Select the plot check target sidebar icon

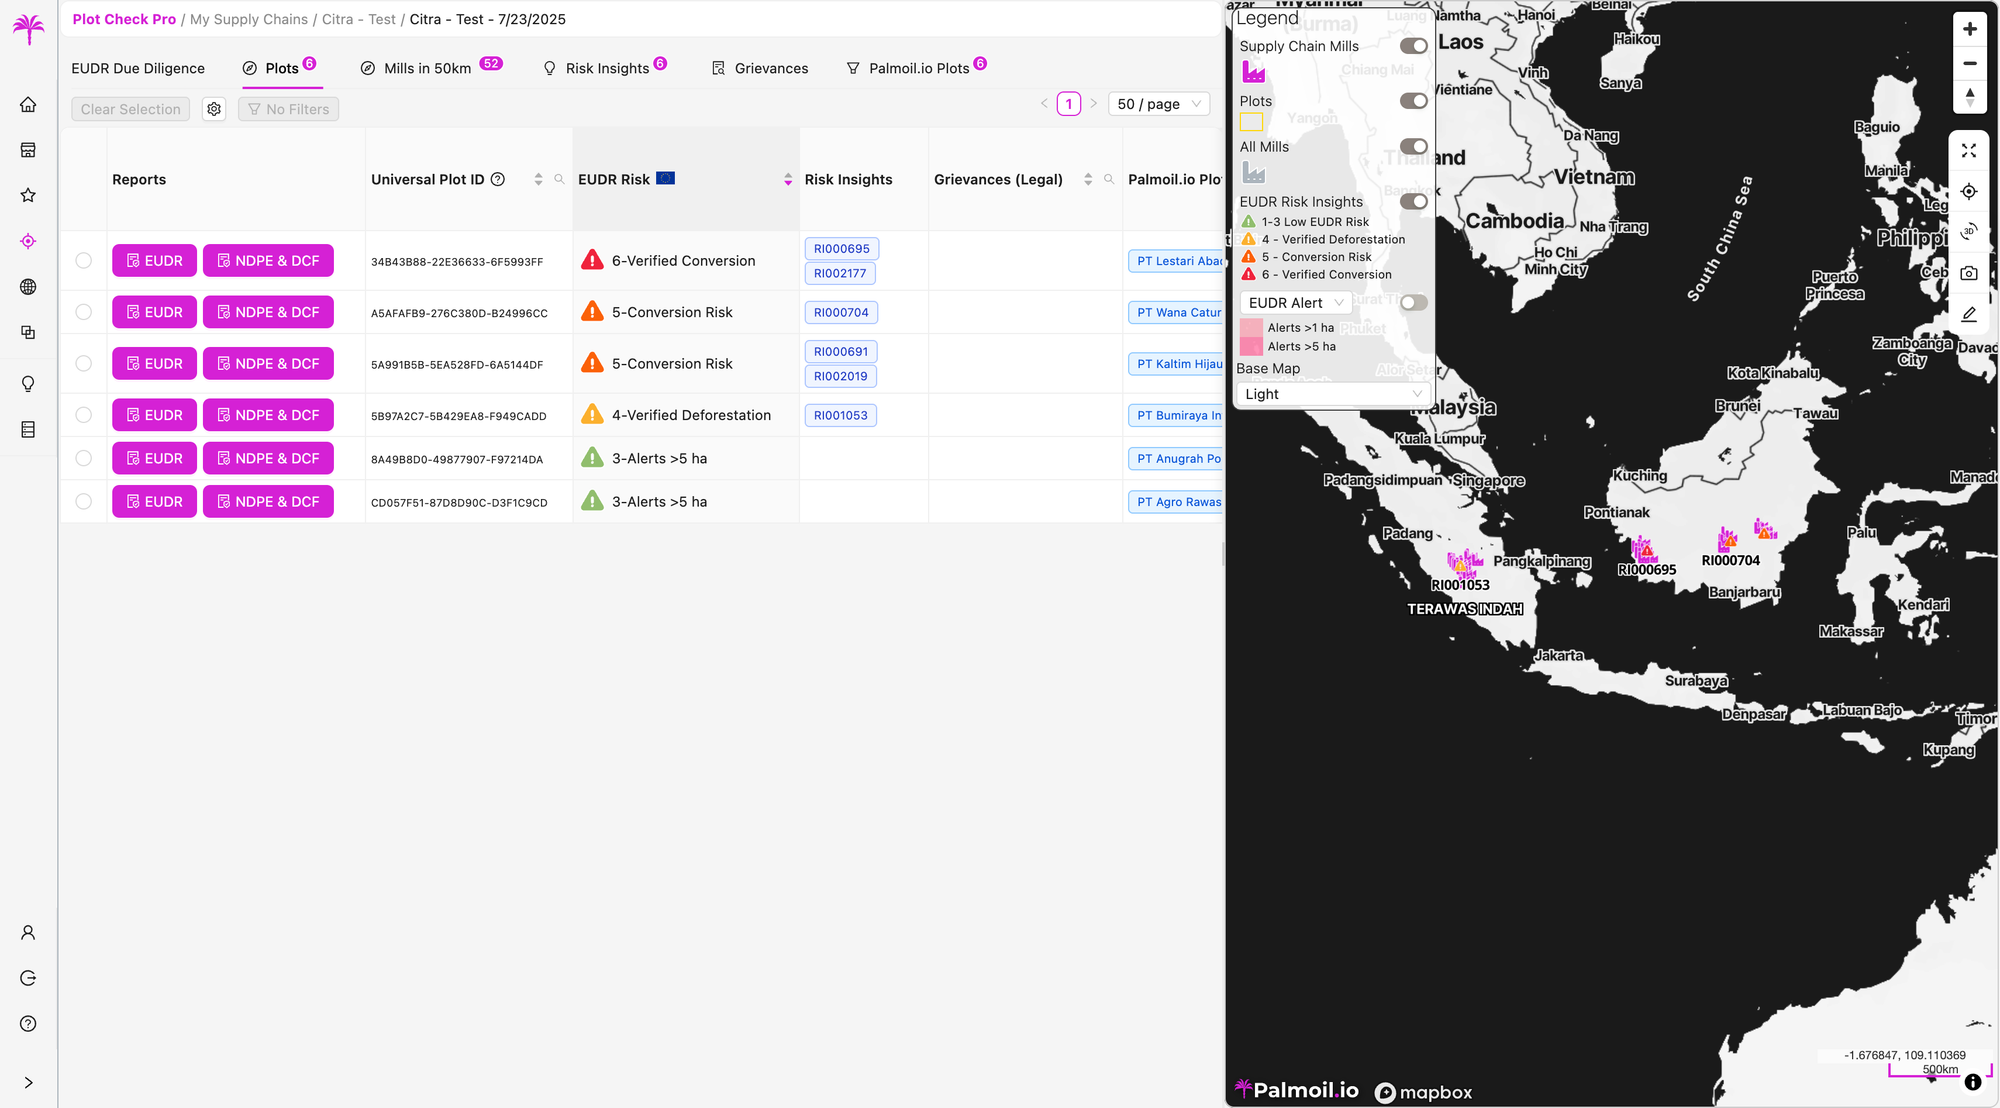tap(28, 241)
